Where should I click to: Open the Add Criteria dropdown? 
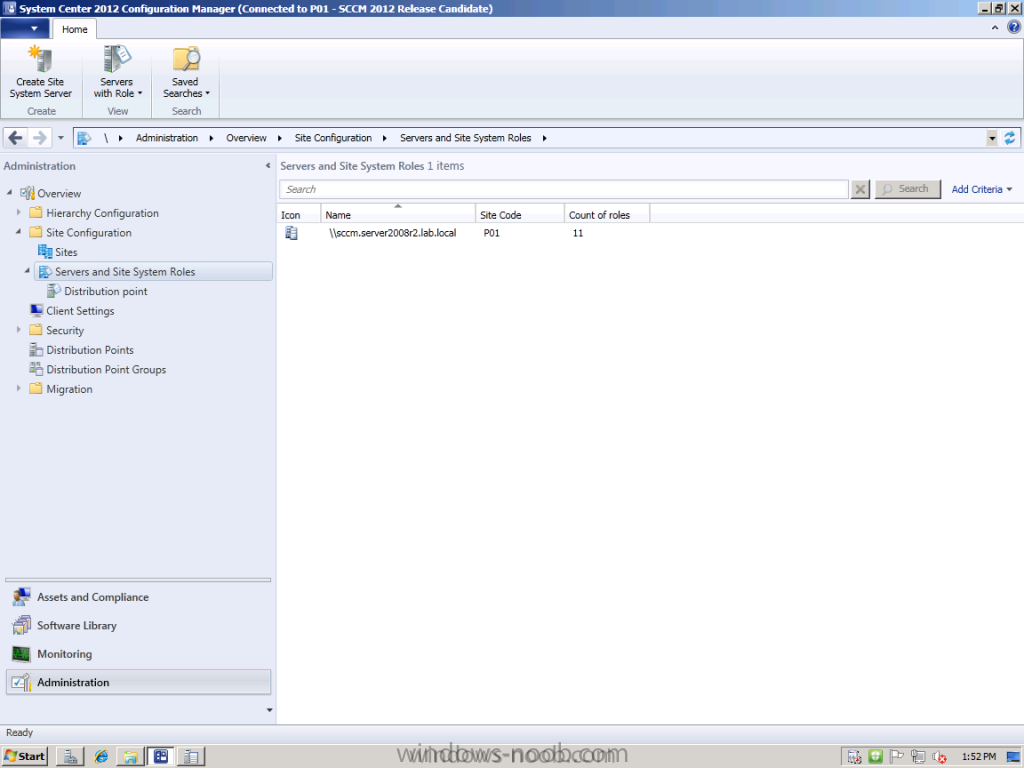pos(982,189)
